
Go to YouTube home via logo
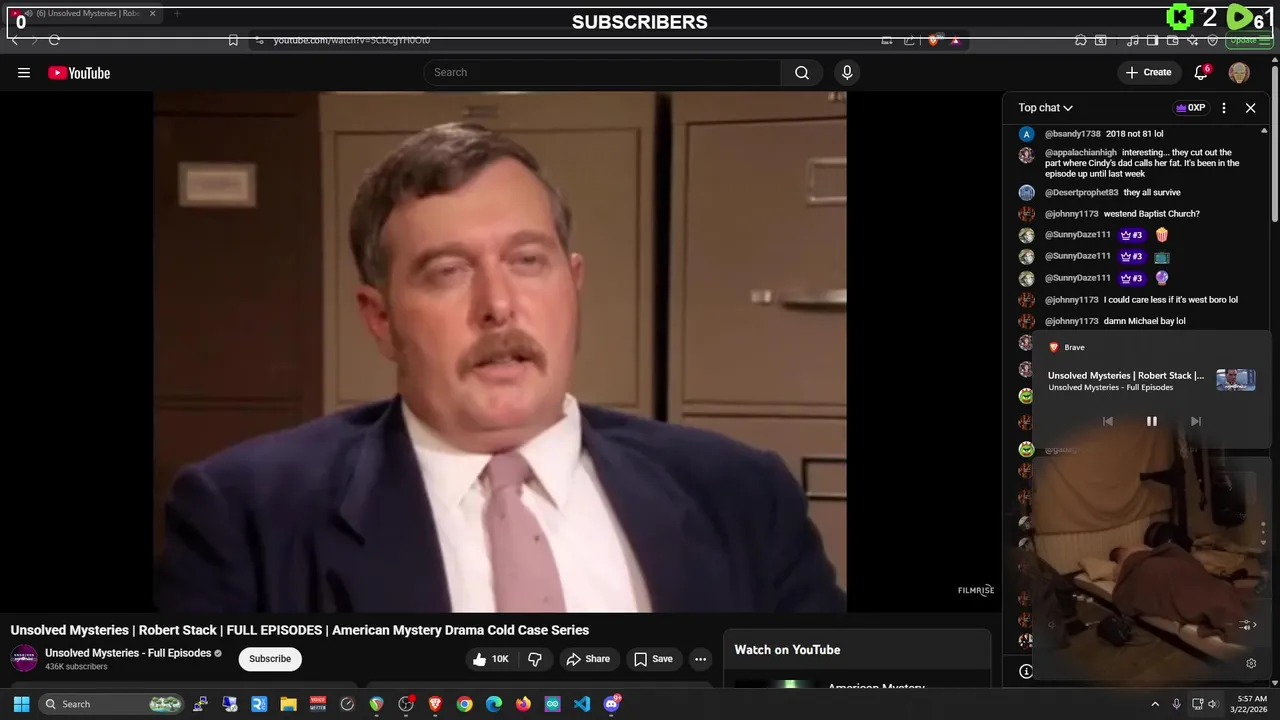pos(79,72)
